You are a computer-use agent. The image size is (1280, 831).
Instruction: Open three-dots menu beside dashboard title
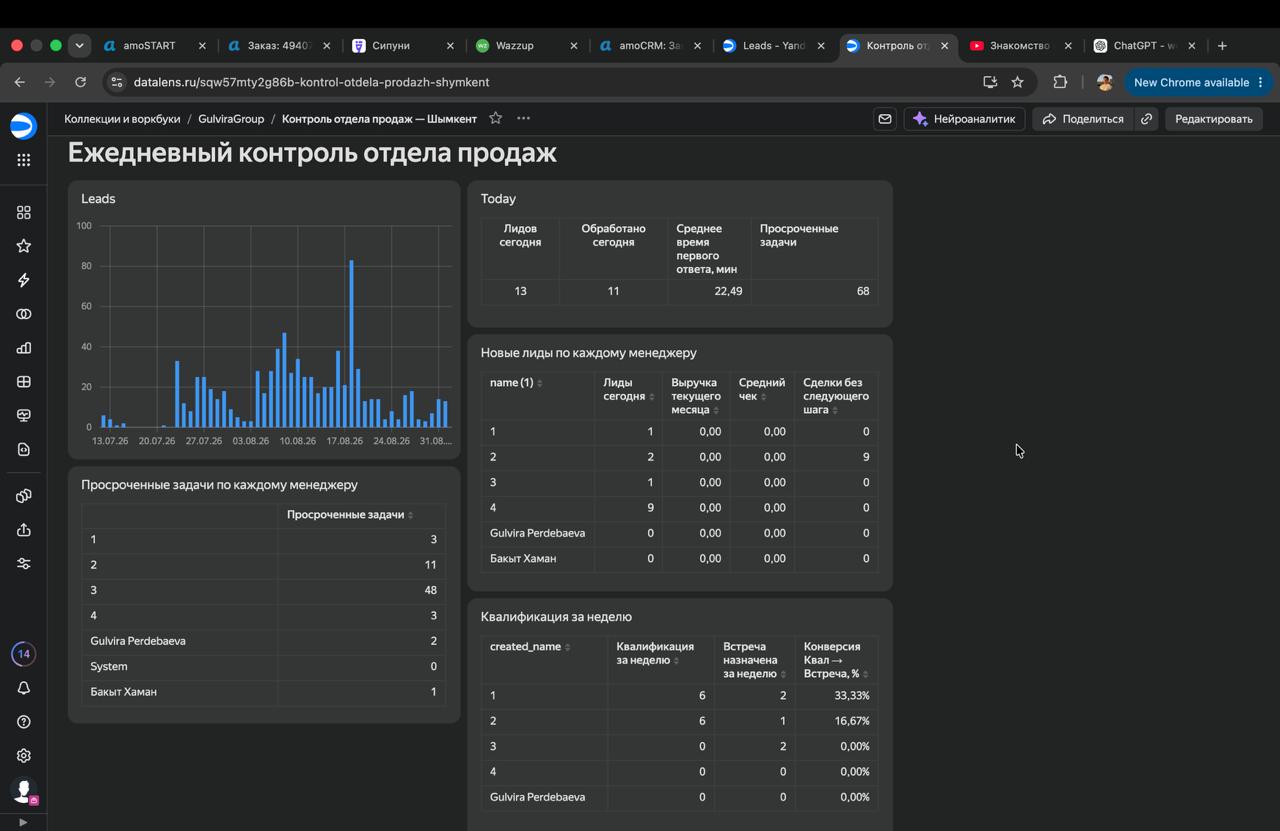point(523,118)
